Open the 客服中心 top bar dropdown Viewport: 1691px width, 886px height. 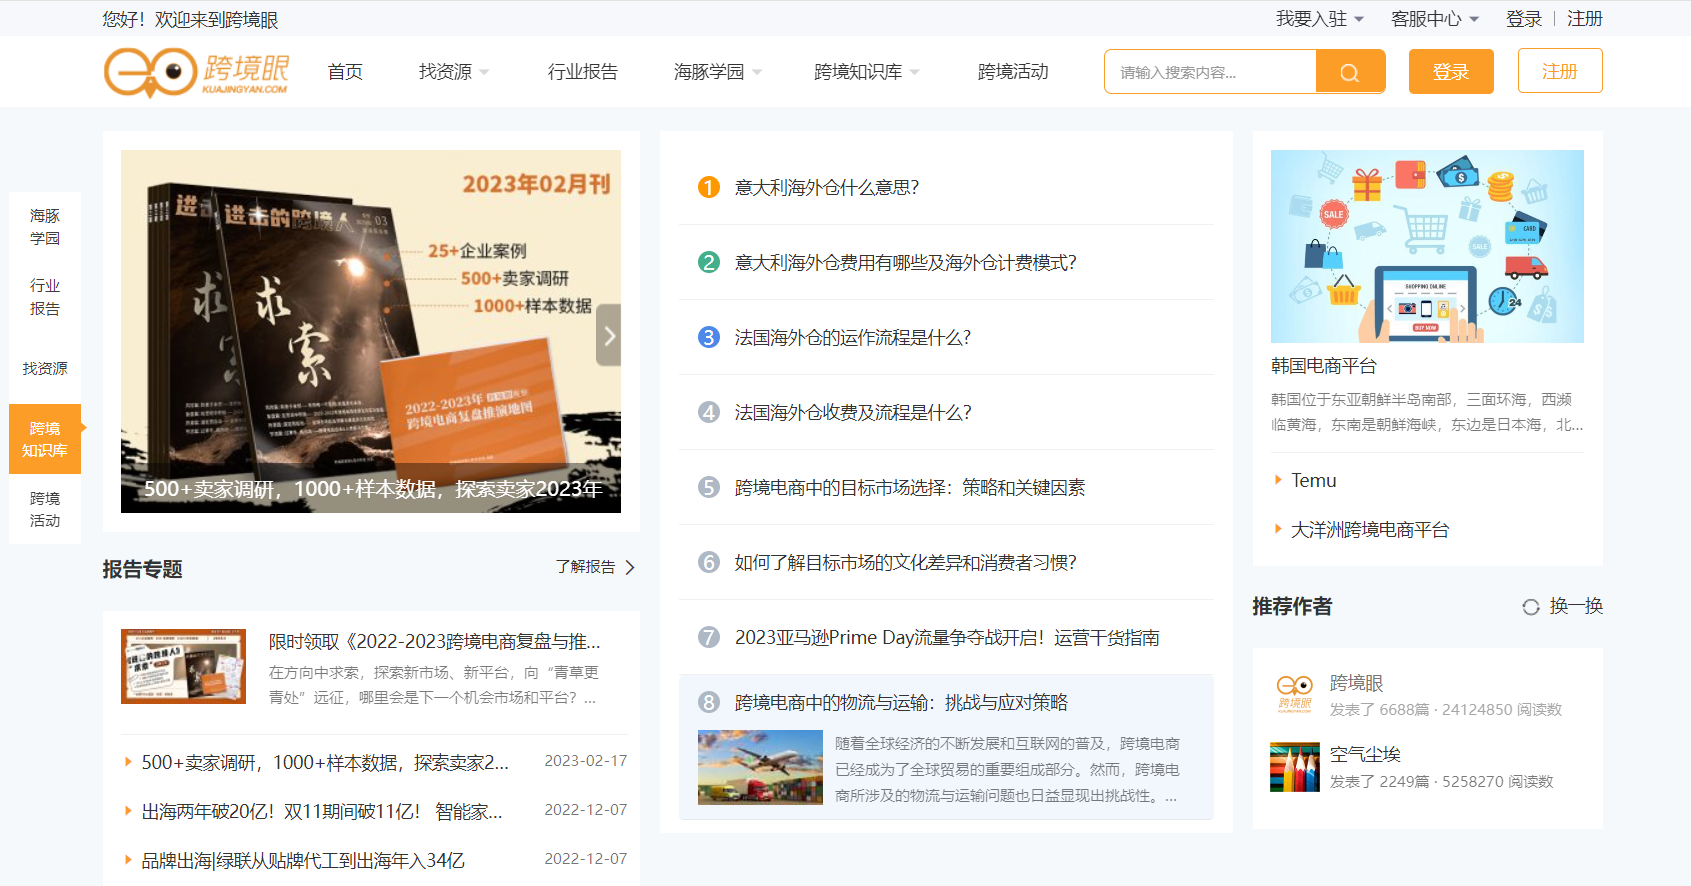(1435, 19)
